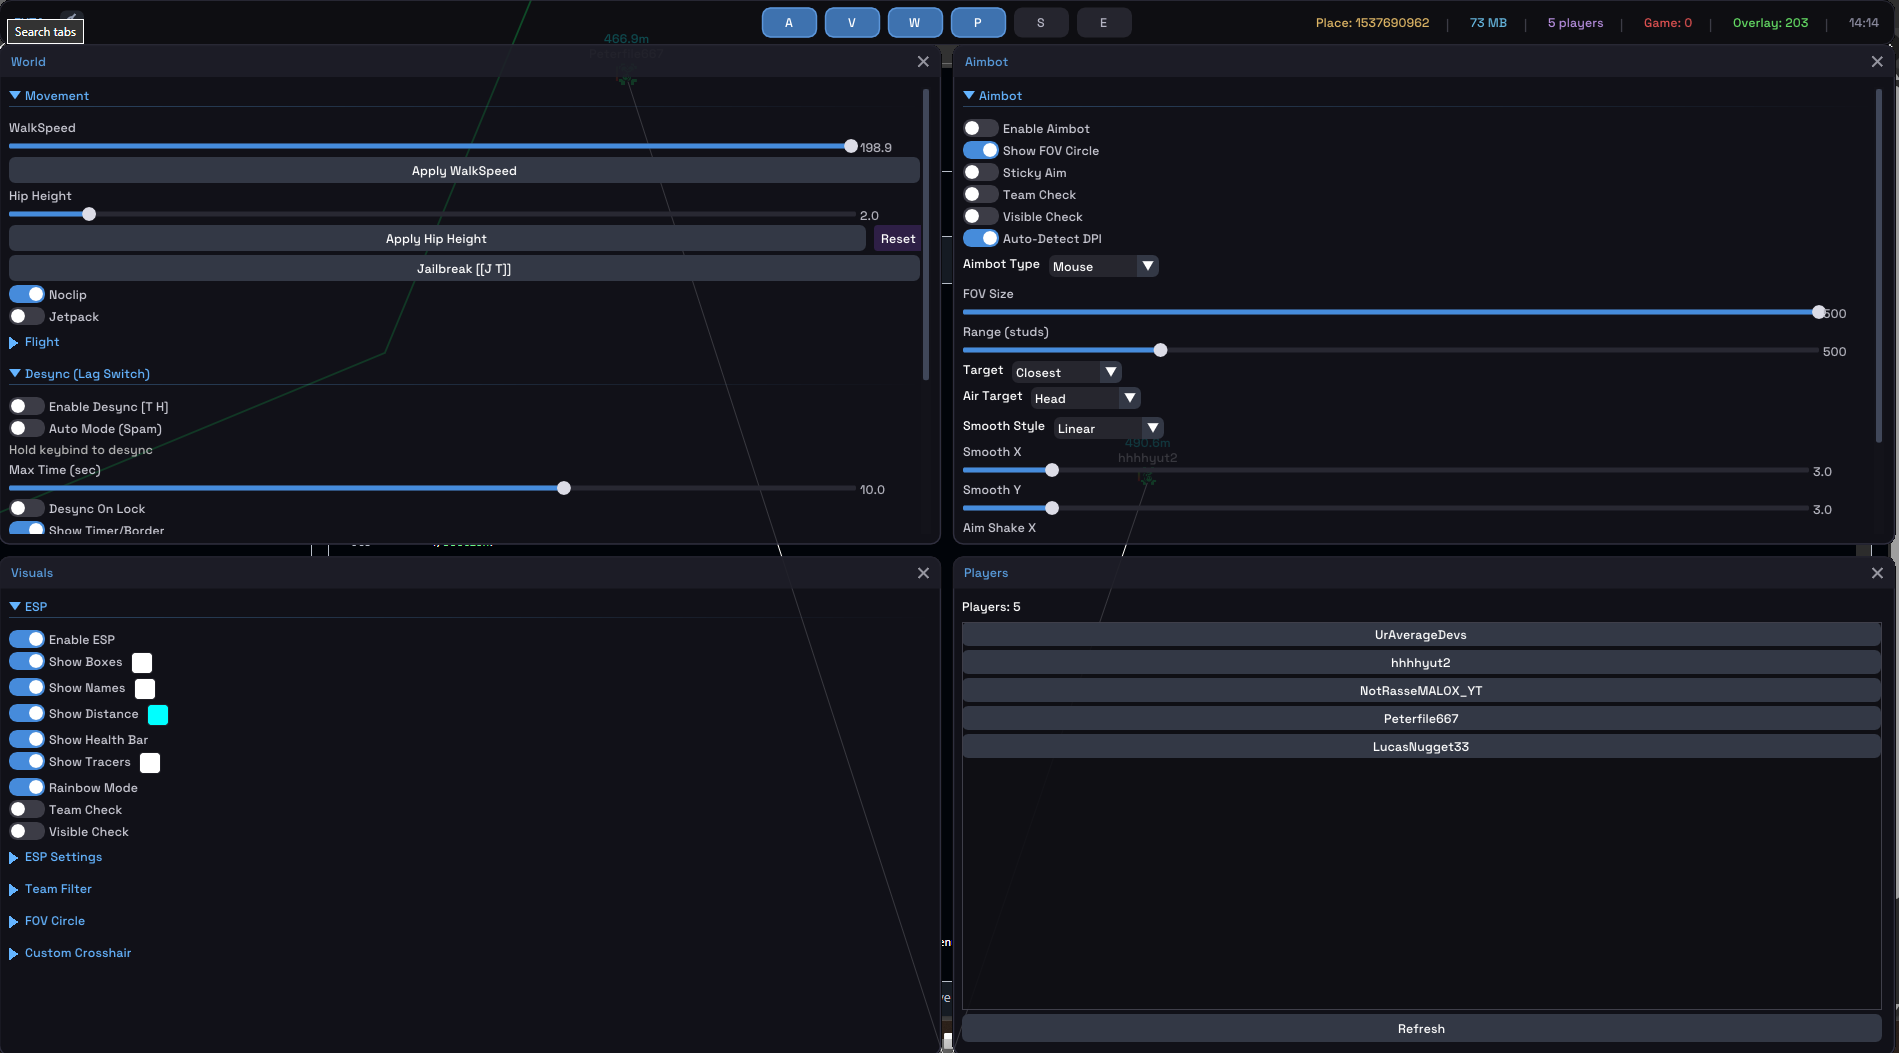Select player hhhhyut2 in the Players list
The width and height of the screenshot is (1899, 1053).
click(1420, 663)
